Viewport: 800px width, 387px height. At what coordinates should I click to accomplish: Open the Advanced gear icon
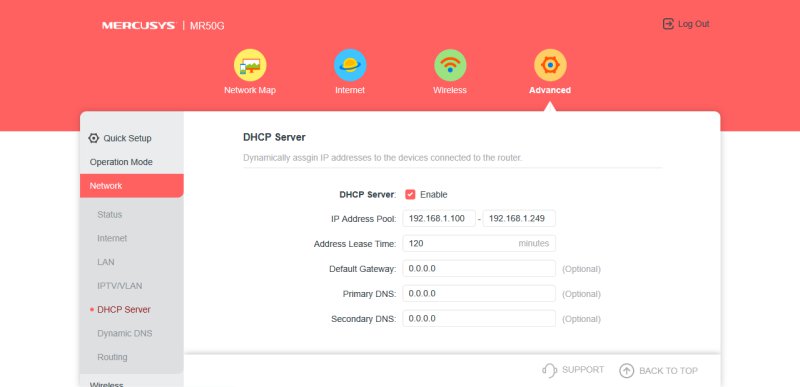pos(550,65)
